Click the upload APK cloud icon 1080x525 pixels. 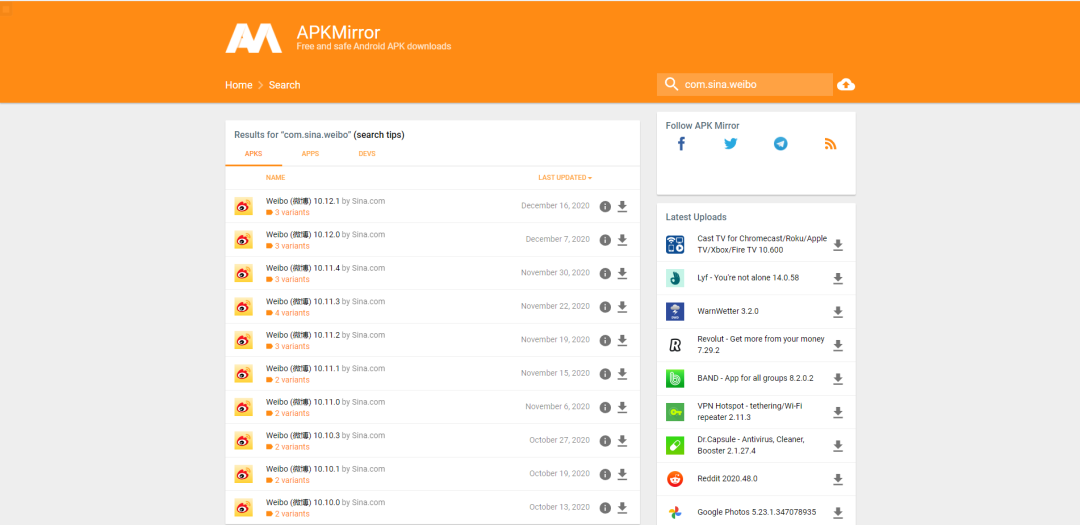[846, 85]
